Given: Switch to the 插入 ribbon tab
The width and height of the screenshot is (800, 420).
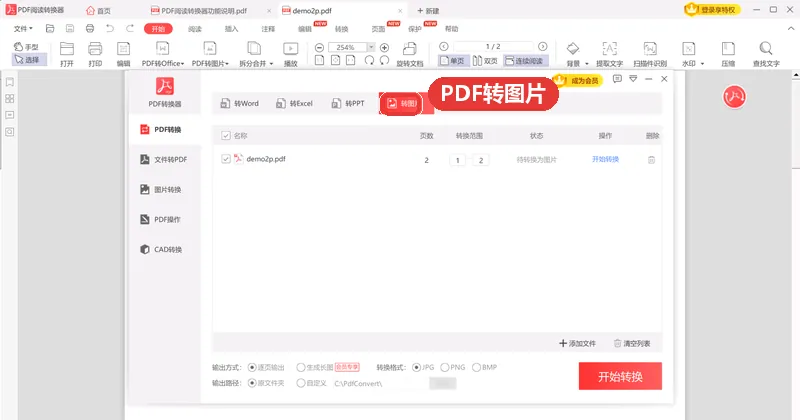Looking at the screenshot, I should tap(232, 29).
